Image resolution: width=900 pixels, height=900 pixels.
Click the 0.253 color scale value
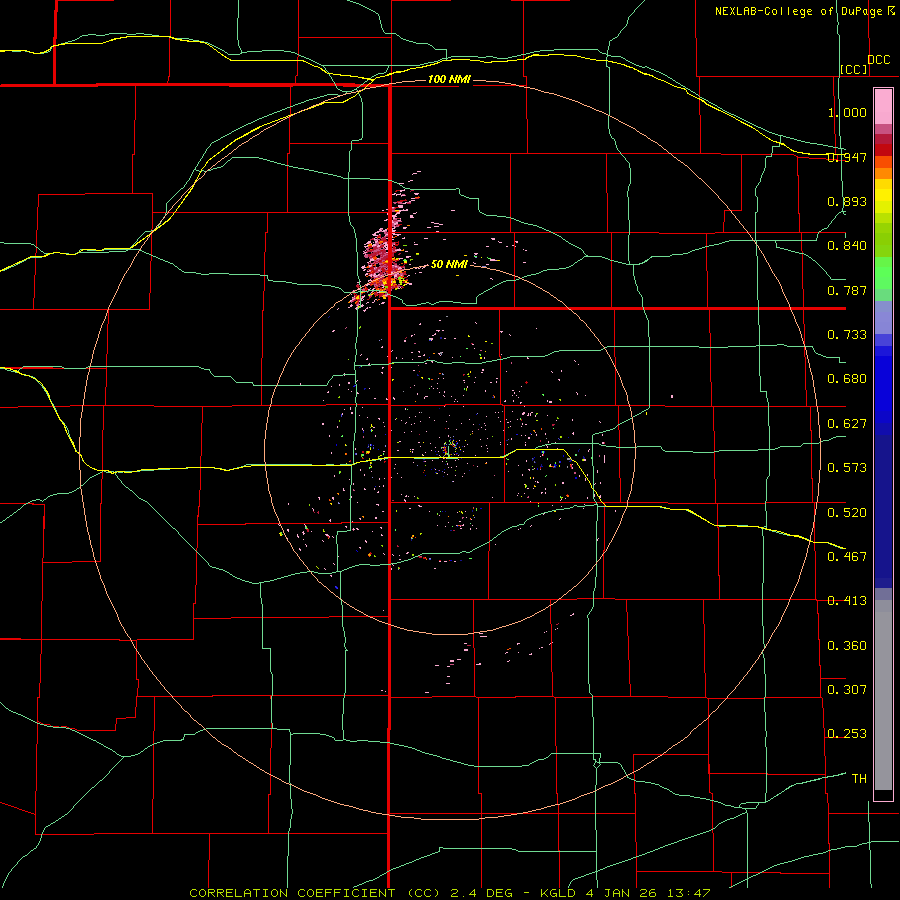click(x=847, y=734)
